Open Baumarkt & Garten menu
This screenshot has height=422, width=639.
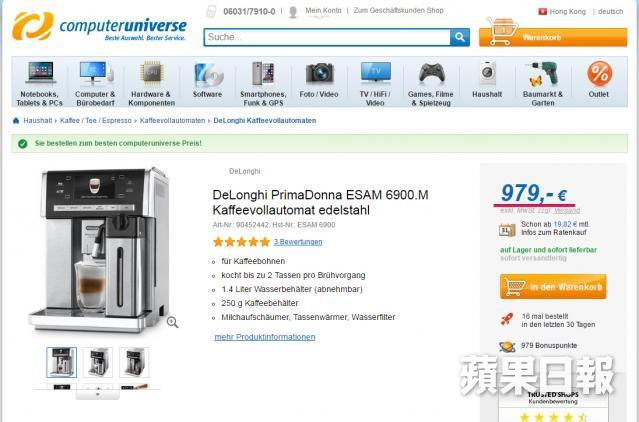(543, 84)
